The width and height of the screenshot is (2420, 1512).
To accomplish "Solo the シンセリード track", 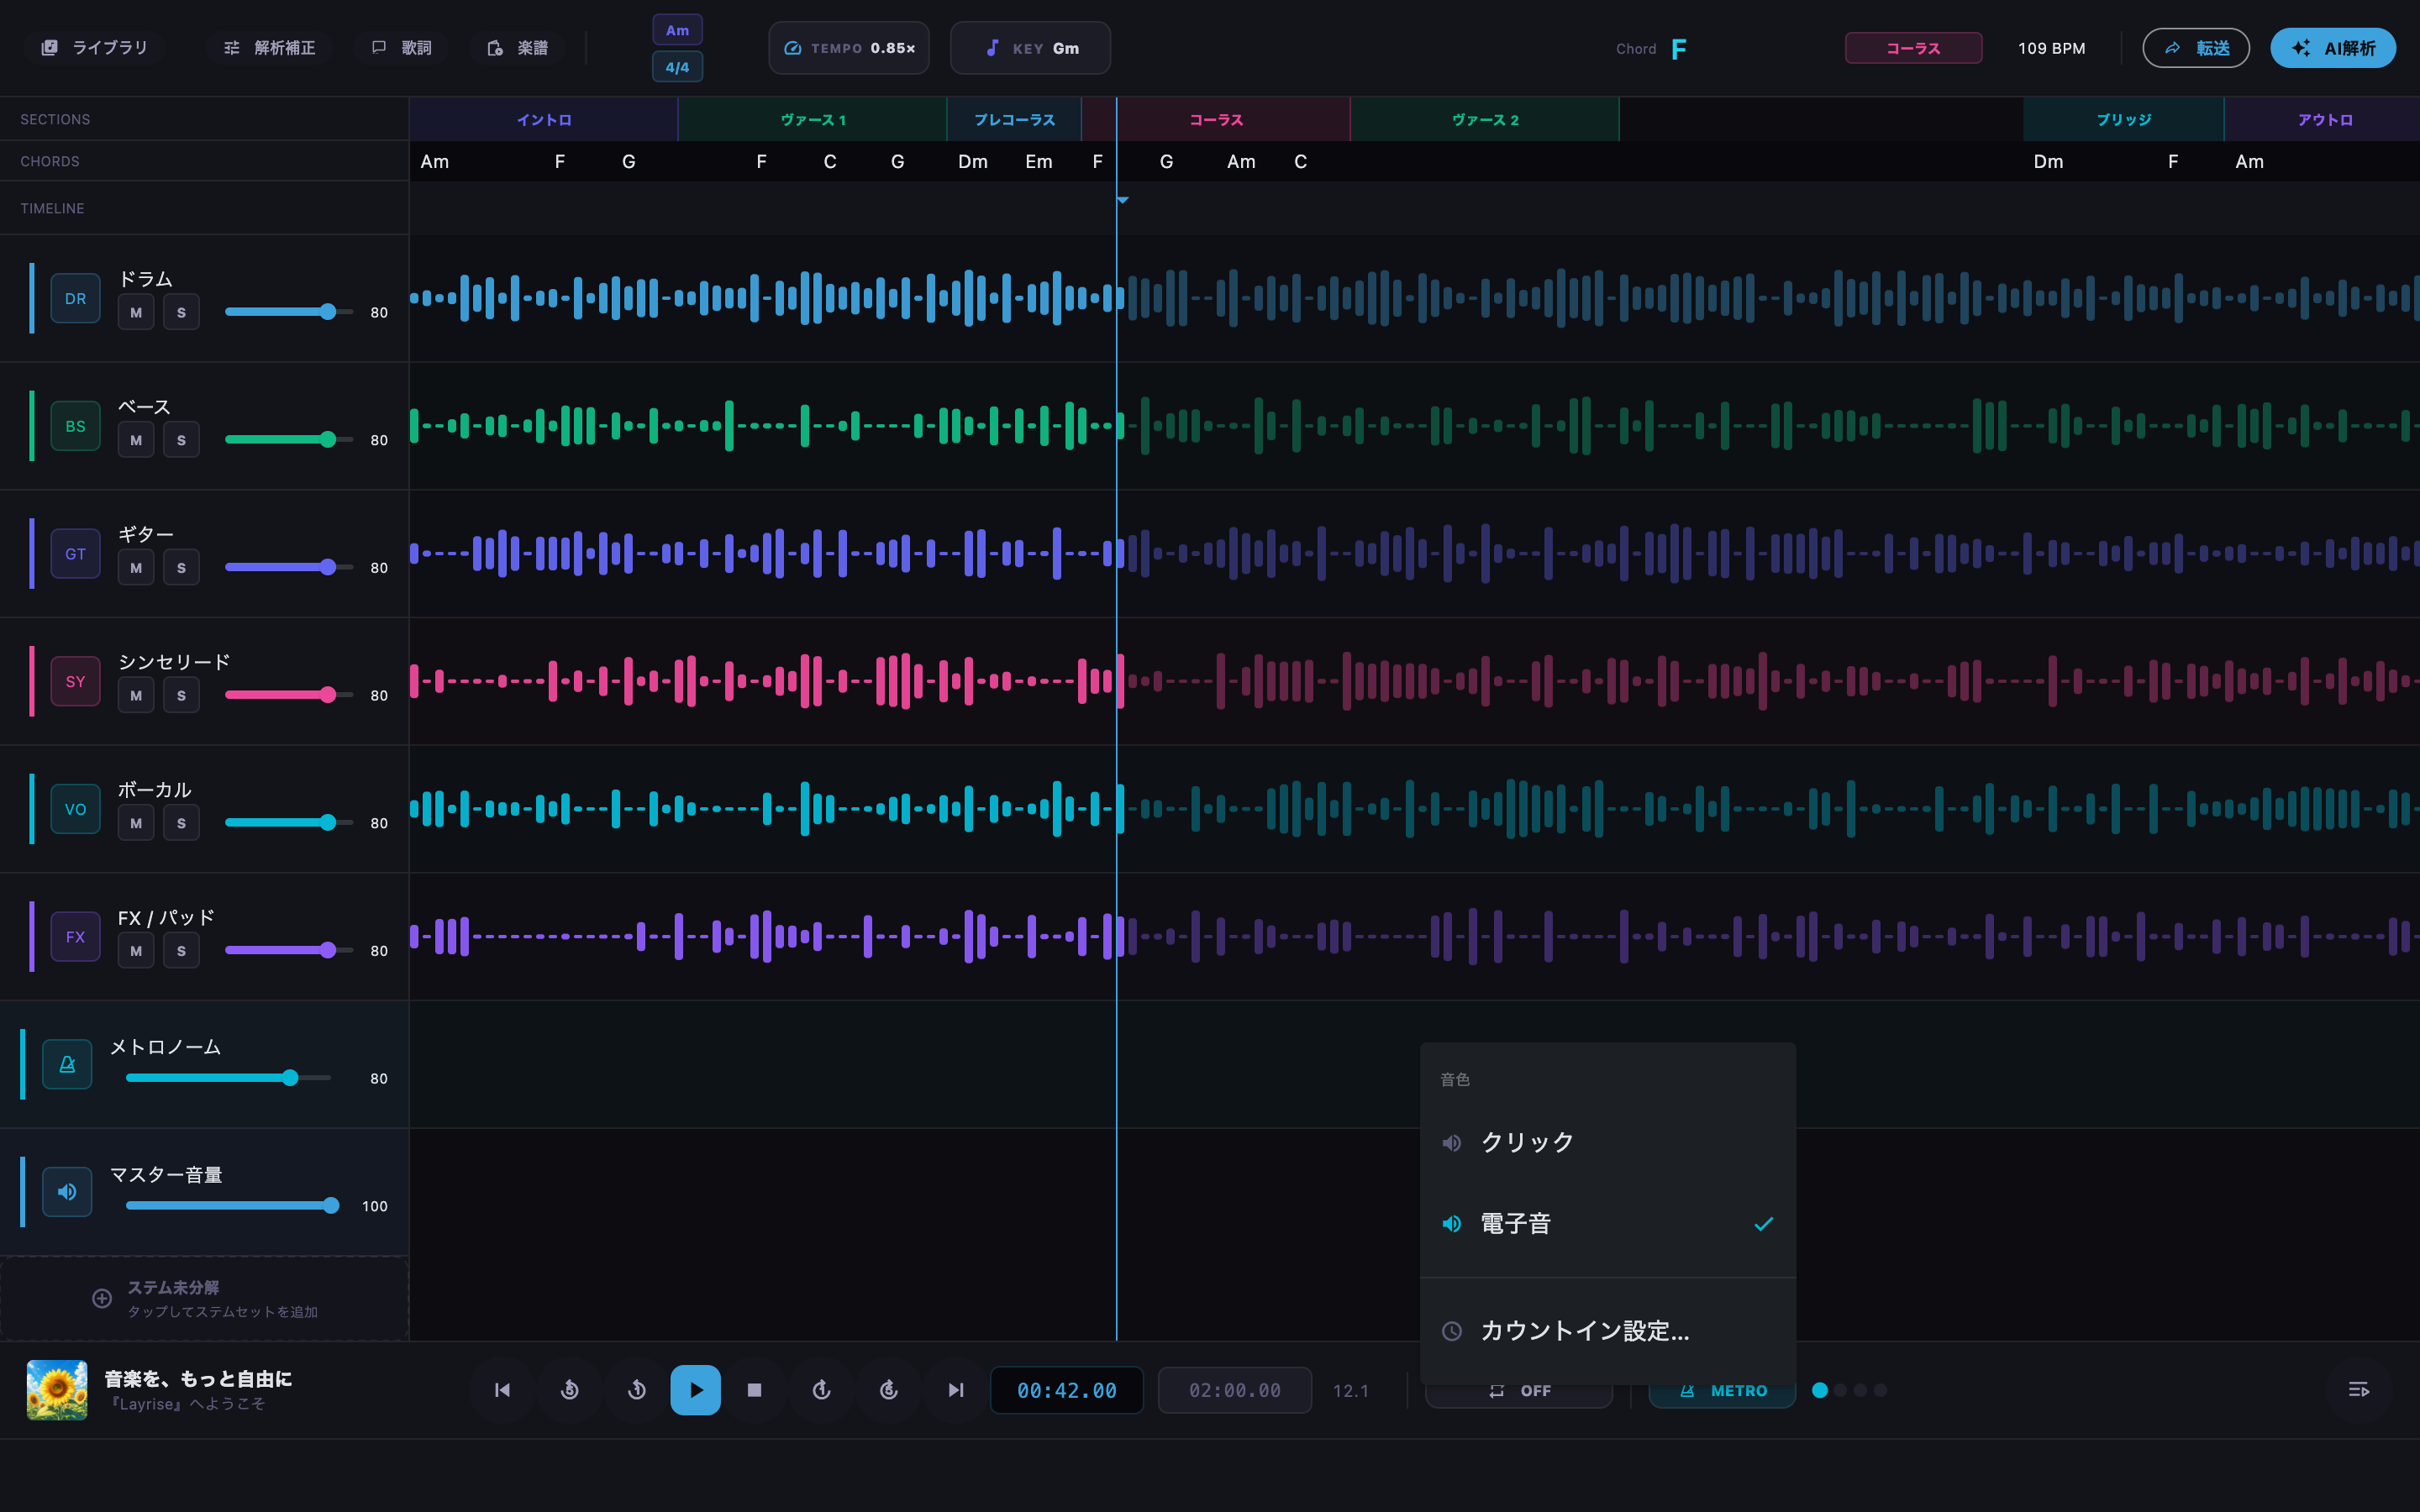I will (x=181, y=695).
